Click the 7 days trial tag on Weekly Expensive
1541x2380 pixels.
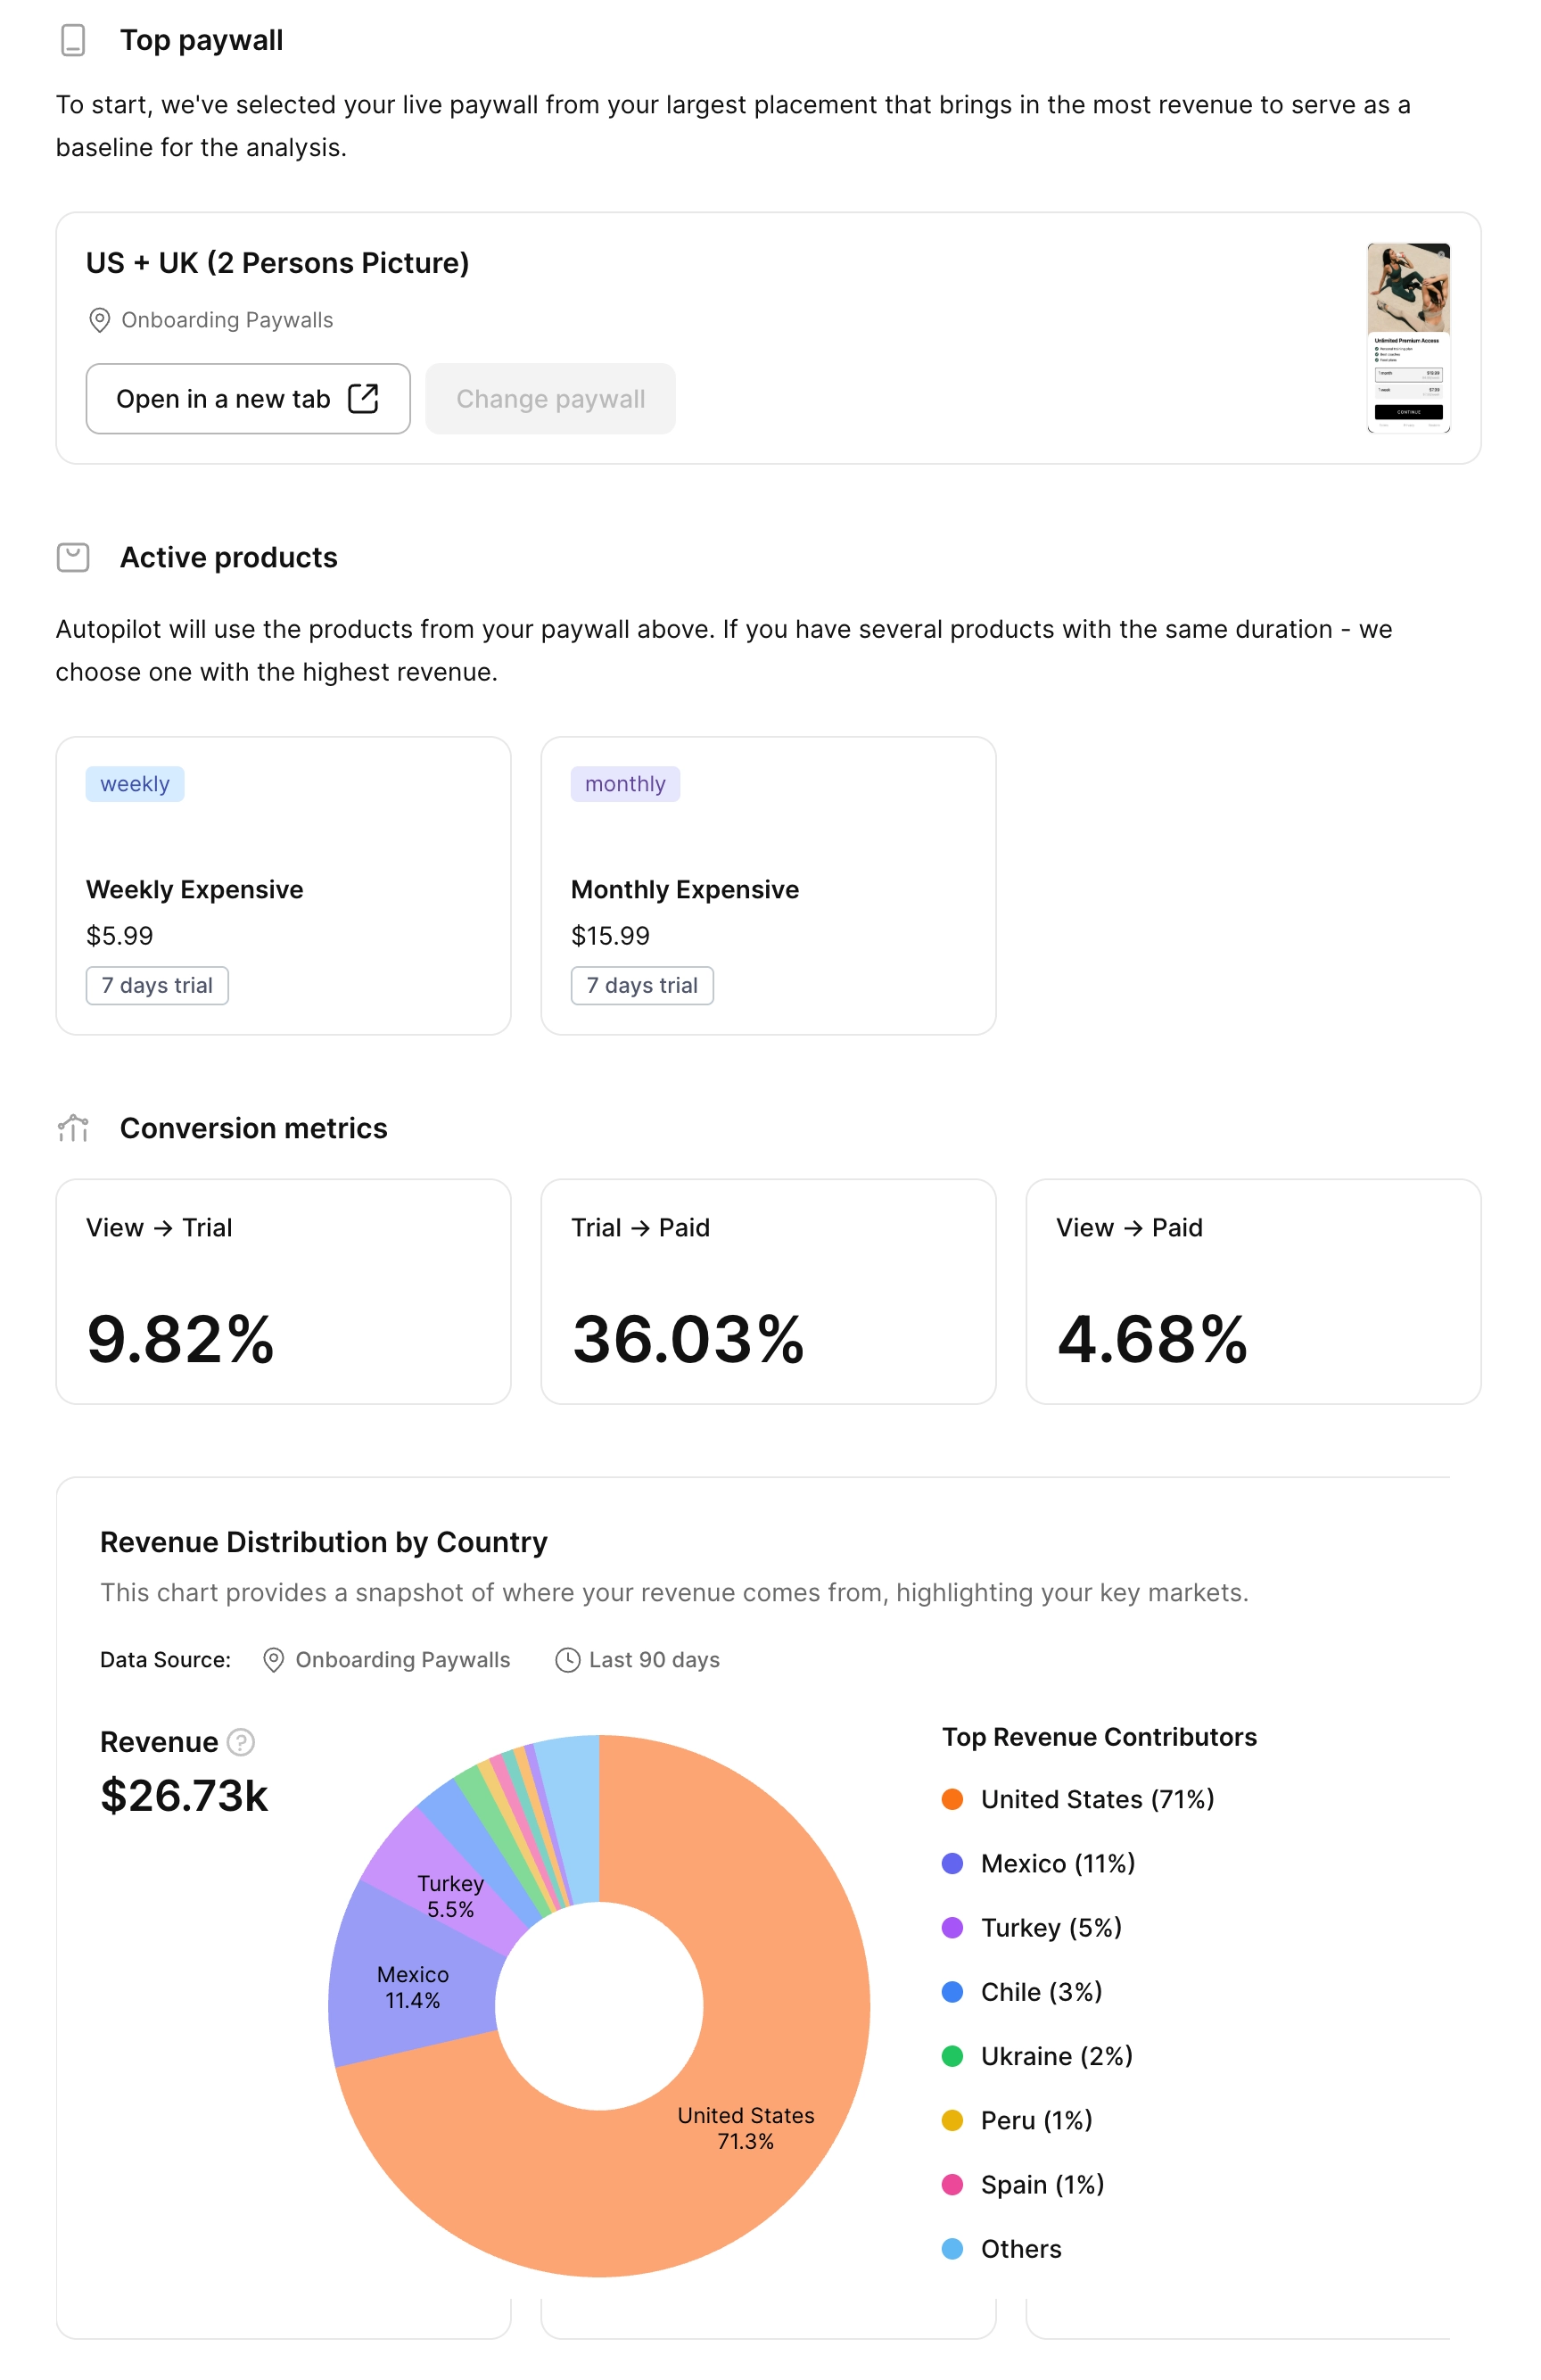tap(157, 985)
